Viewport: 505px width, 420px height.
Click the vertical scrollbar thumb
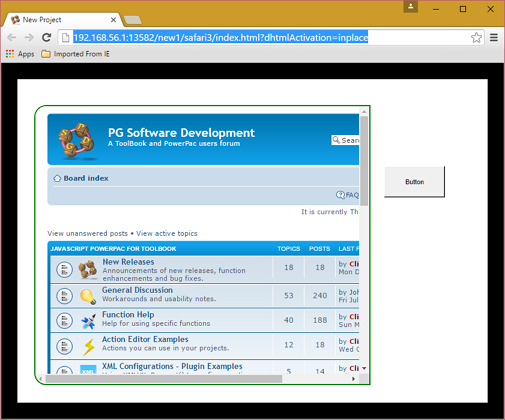[364, 161]
